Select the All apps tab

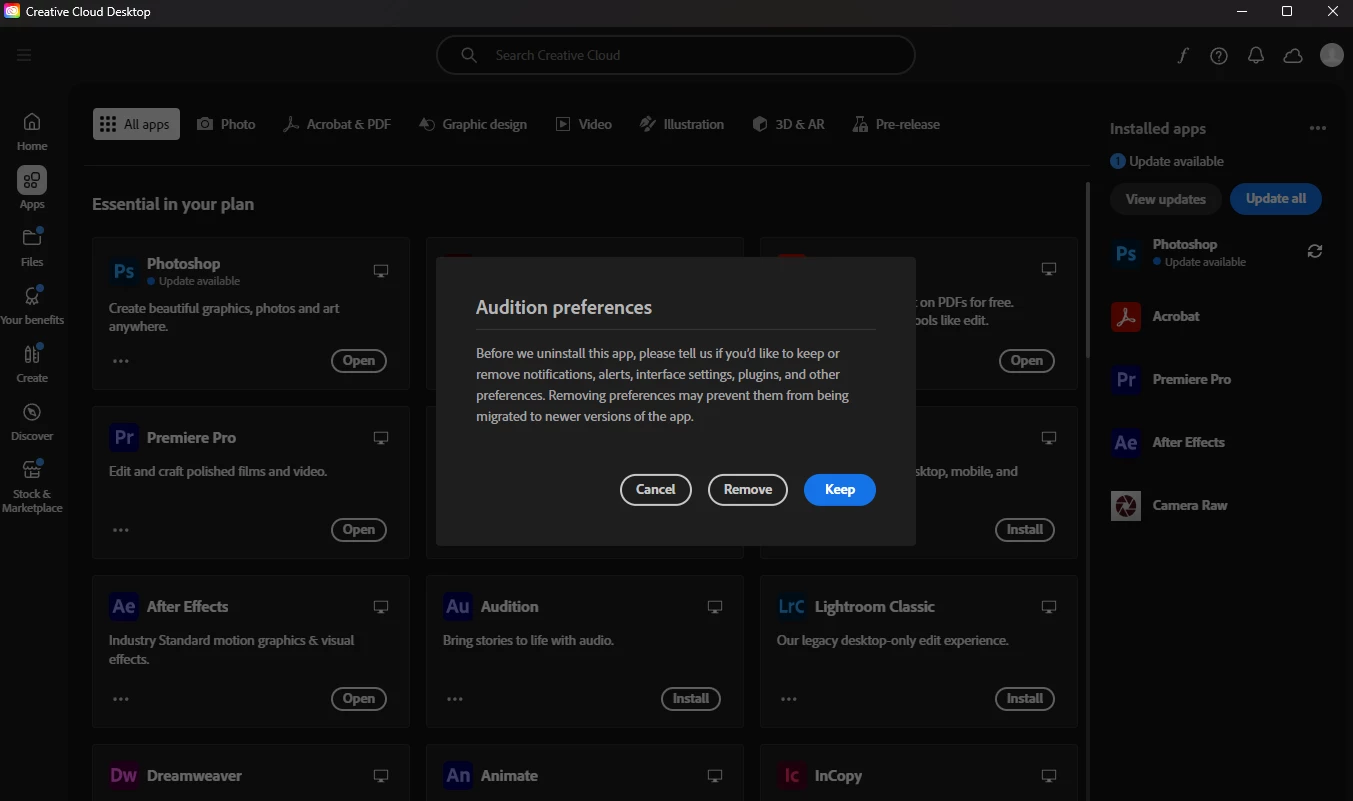tap(136, 124)
